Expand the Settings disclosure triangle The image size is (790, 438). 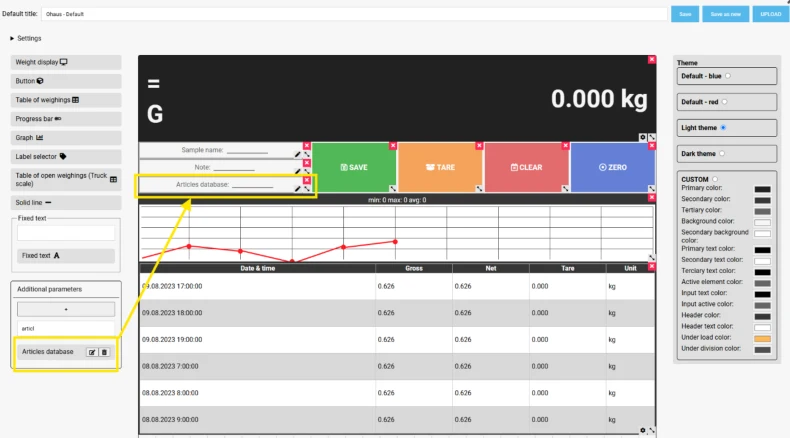(12, 38)
